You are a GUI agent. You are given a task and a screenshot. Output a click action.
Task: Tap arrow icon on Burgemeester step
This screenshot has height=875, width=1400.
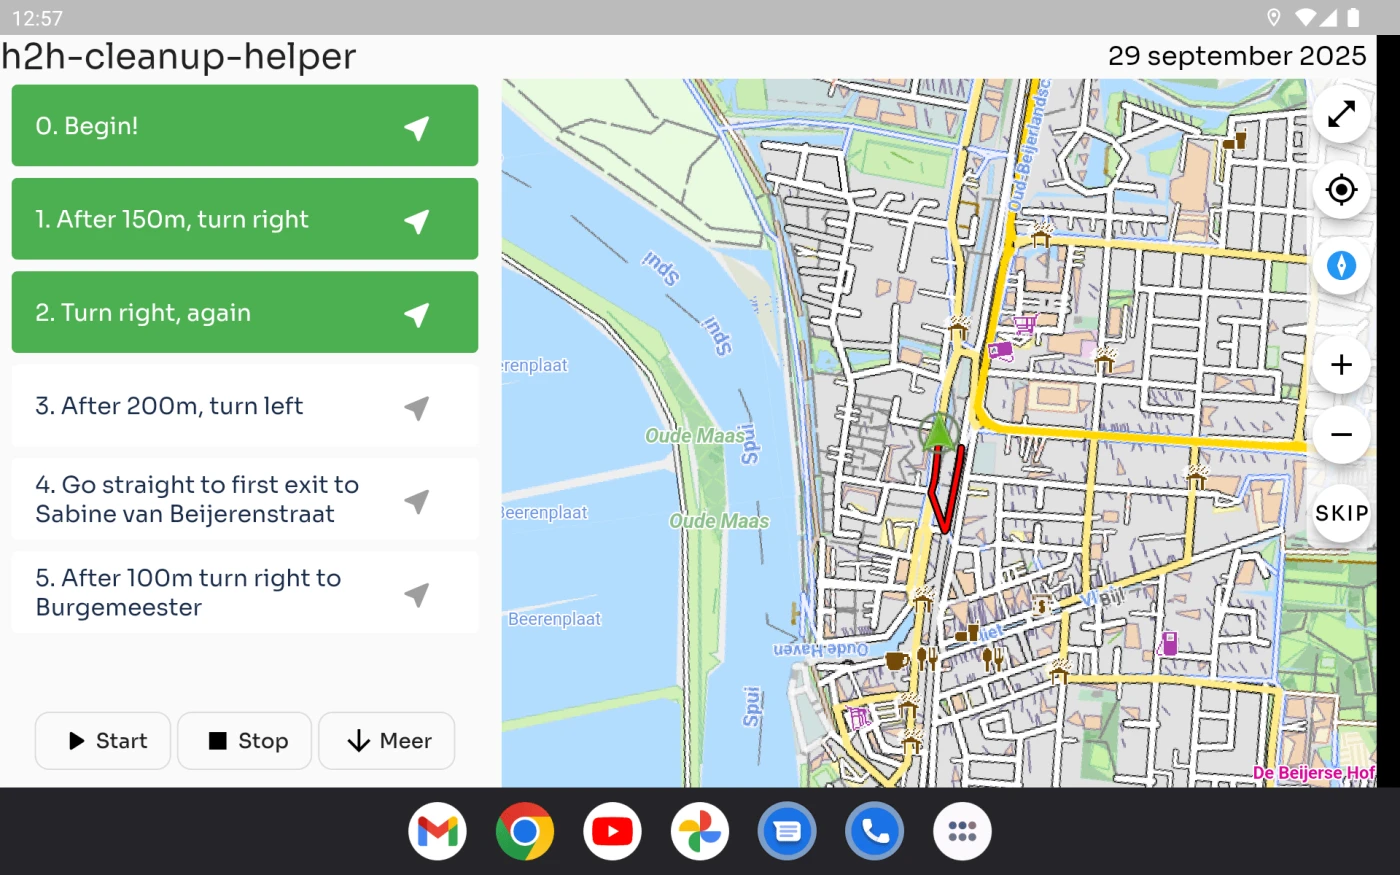click(417, 594)
